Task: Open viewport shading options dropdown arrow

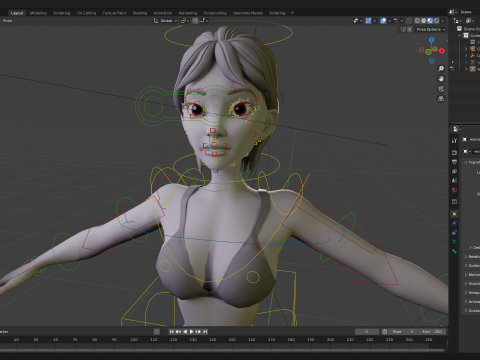Action: tap(443, 21)
